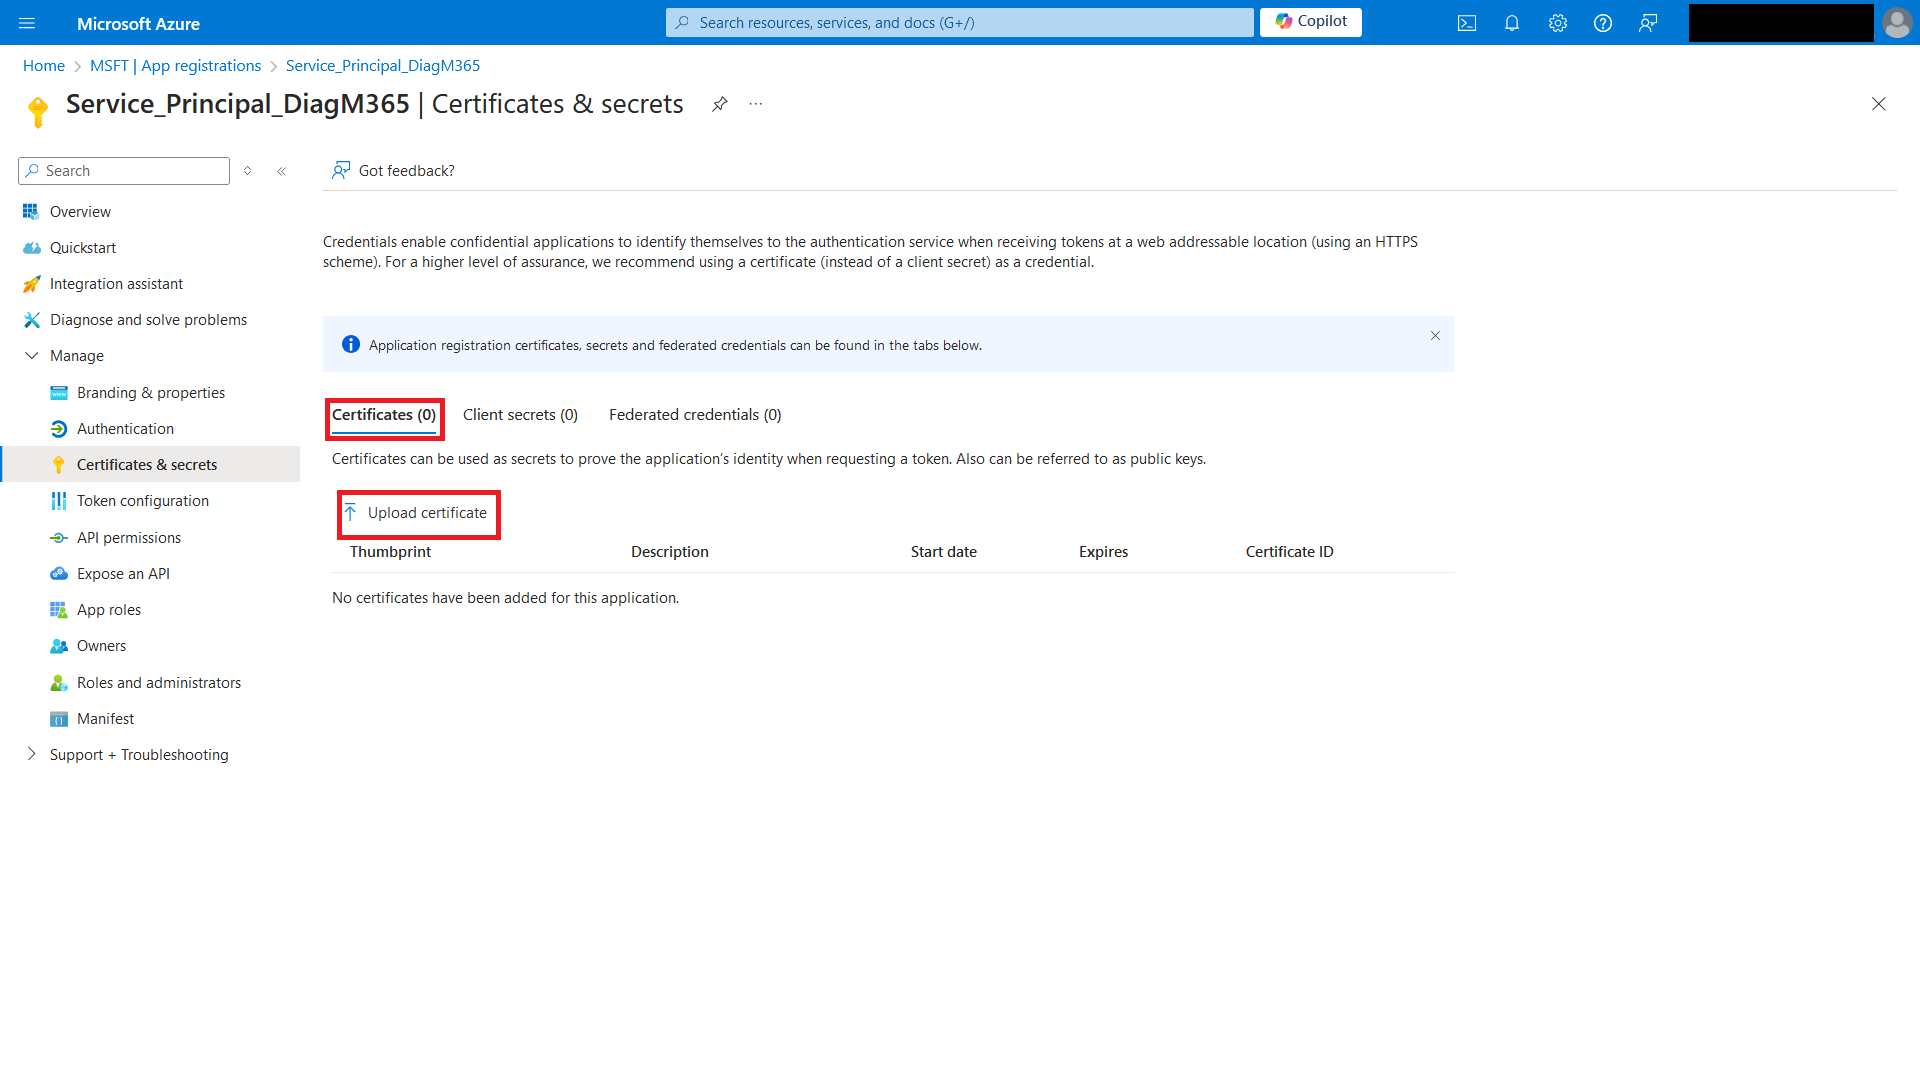Open the portal hamburger menu
1920x1080 pixels.
pyautogui.click(x=27, y=23)
